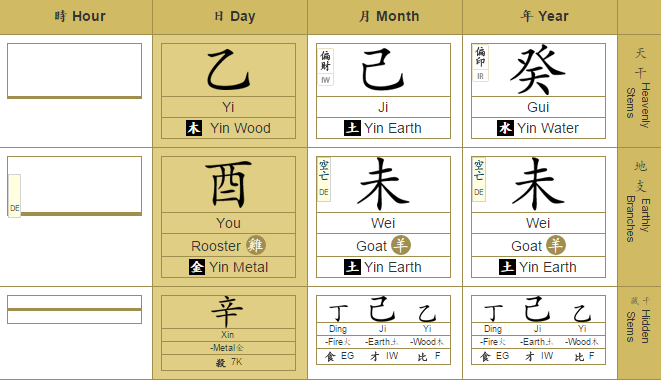
Task: Select the DE void badge on Year branch
Action: tap(479, 180)
